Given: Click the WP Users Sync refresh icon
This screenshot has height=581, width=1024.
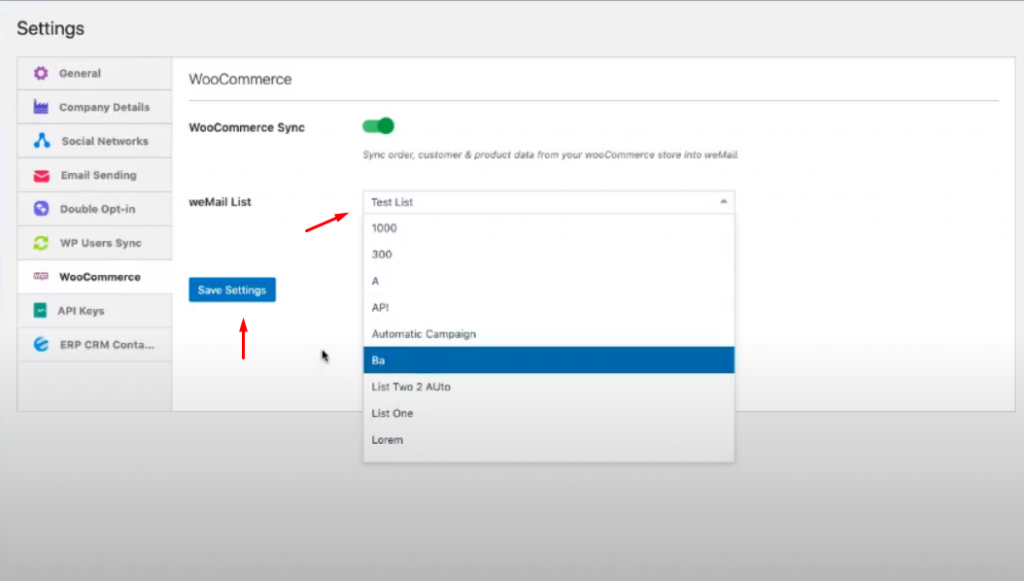Looking at the screenshot, I should 40,243.
